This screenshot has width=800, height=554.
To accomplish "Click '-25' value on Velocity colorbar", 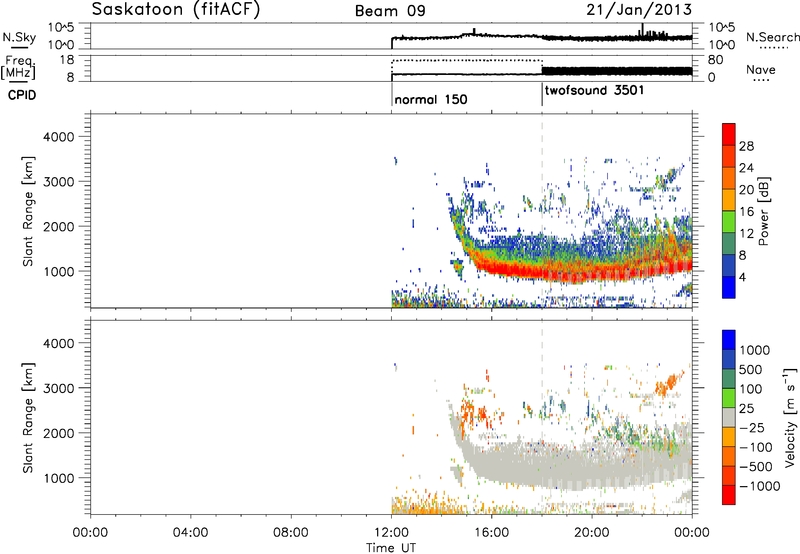I will tap(752, 428).
